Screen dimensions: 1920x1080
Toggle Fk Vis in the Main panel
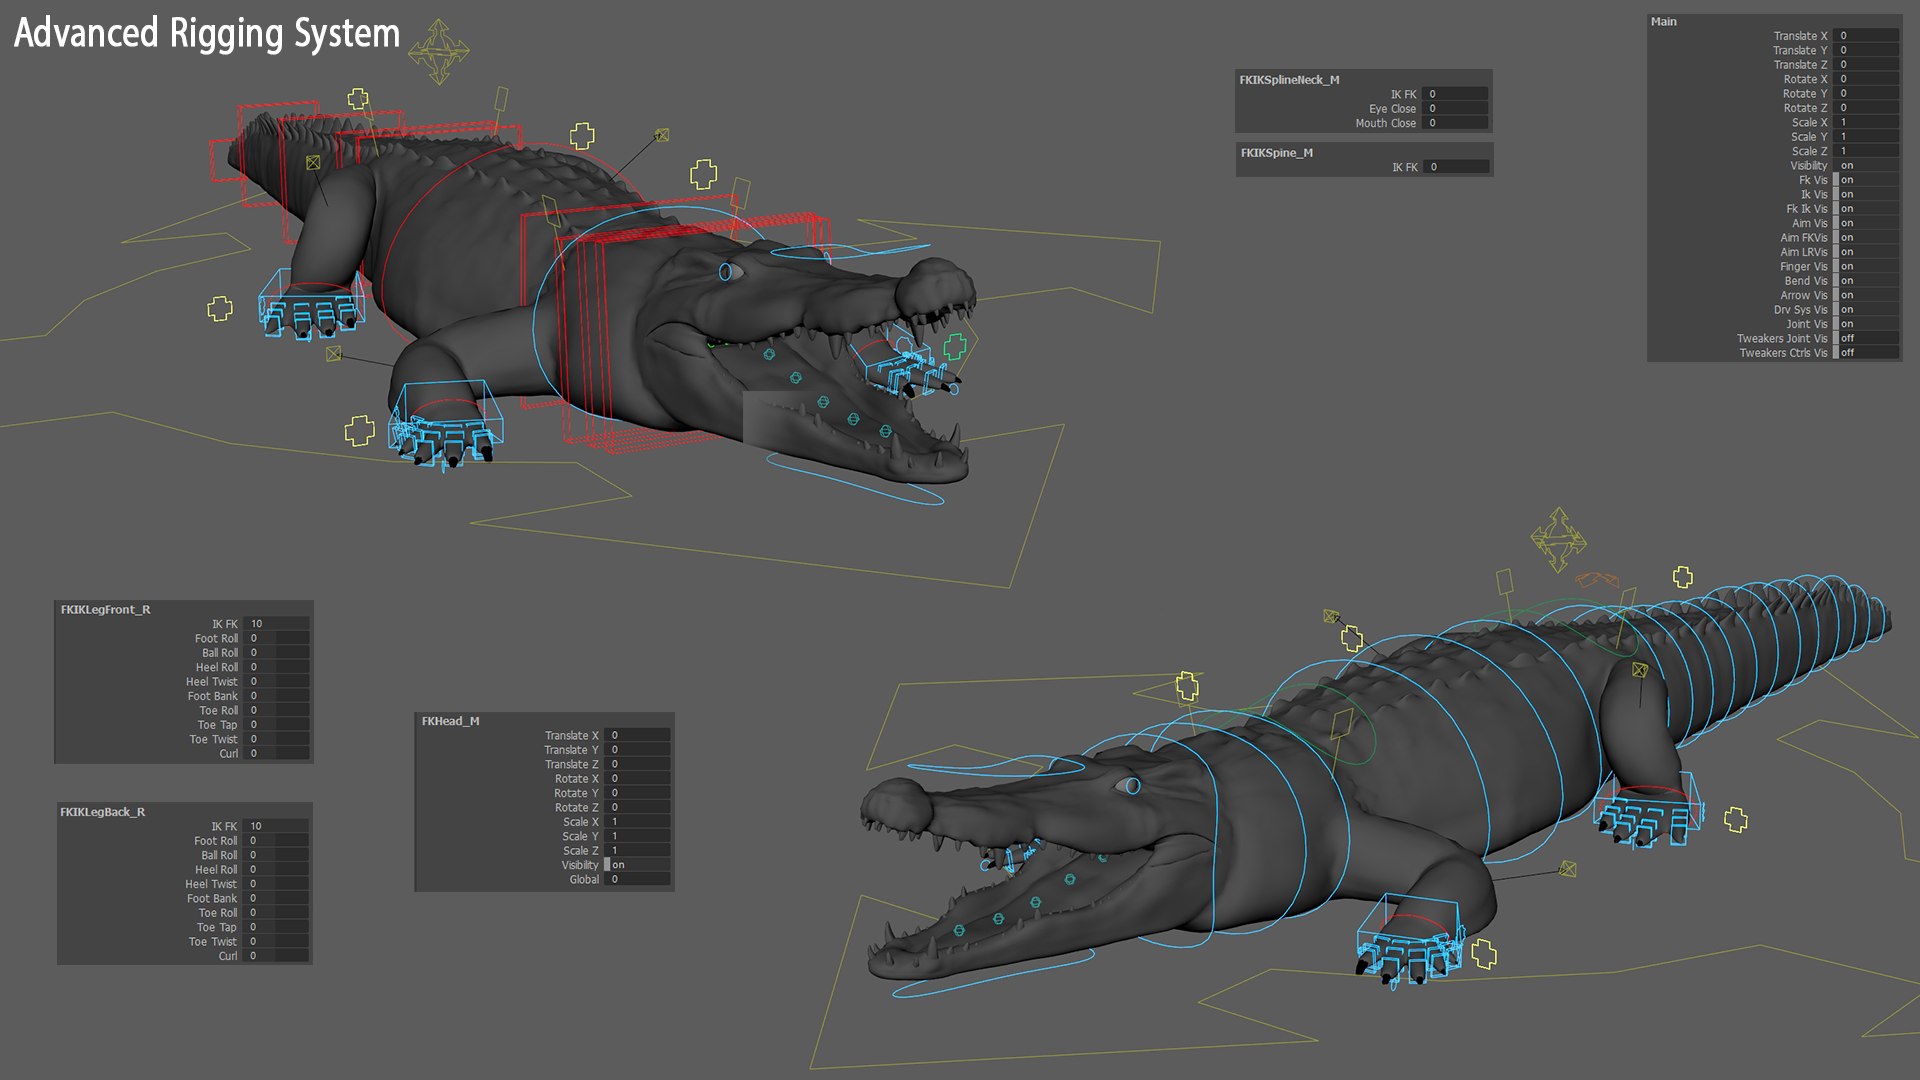tap(1867, 180)
